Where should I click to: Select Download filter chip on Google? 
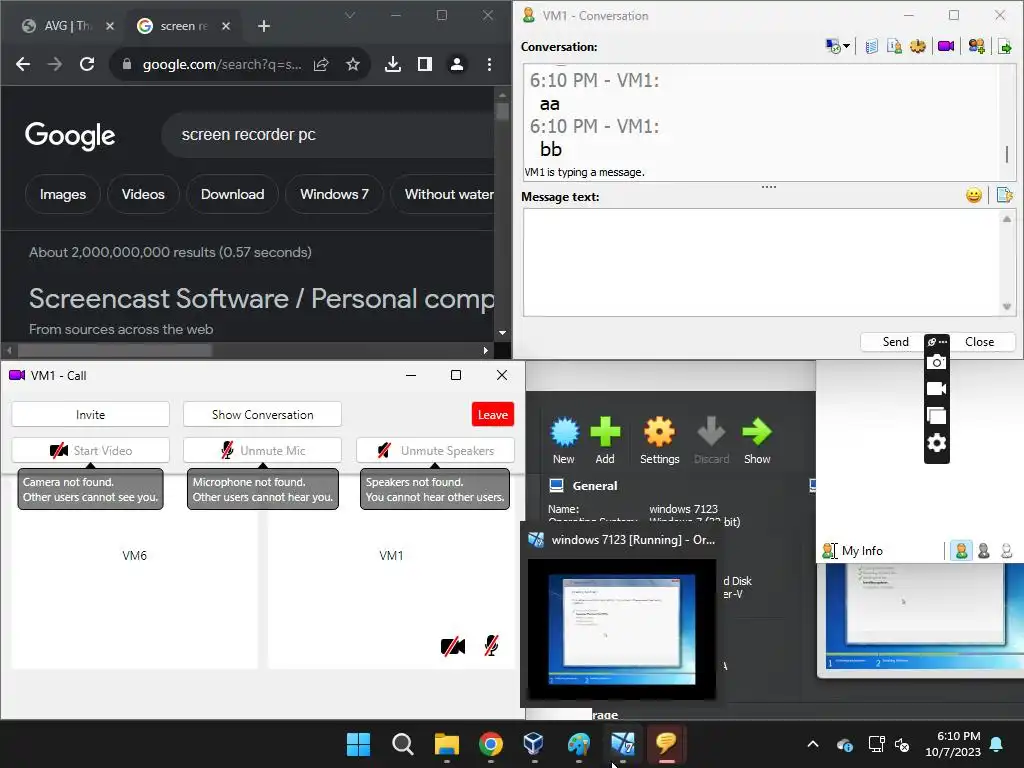[x=232, y=194]
